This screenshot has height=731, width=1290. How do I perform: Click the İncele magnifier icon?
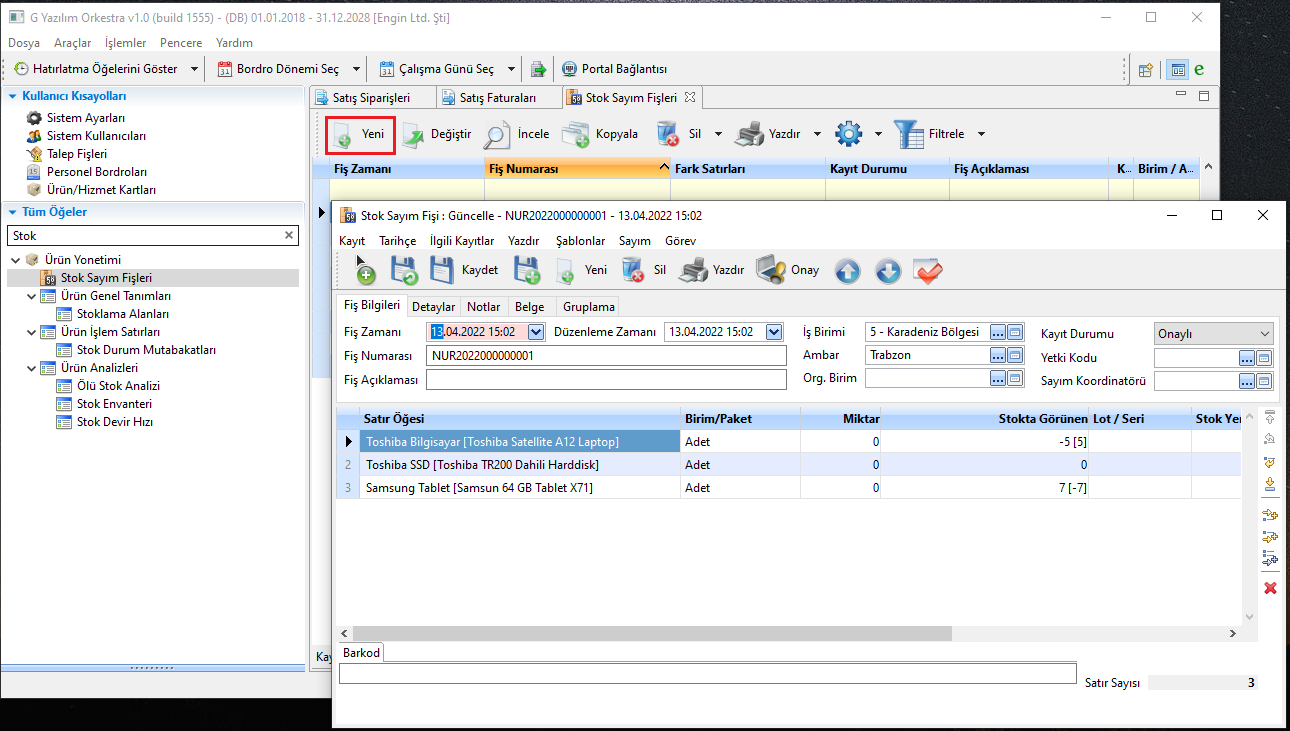(497, 134)
